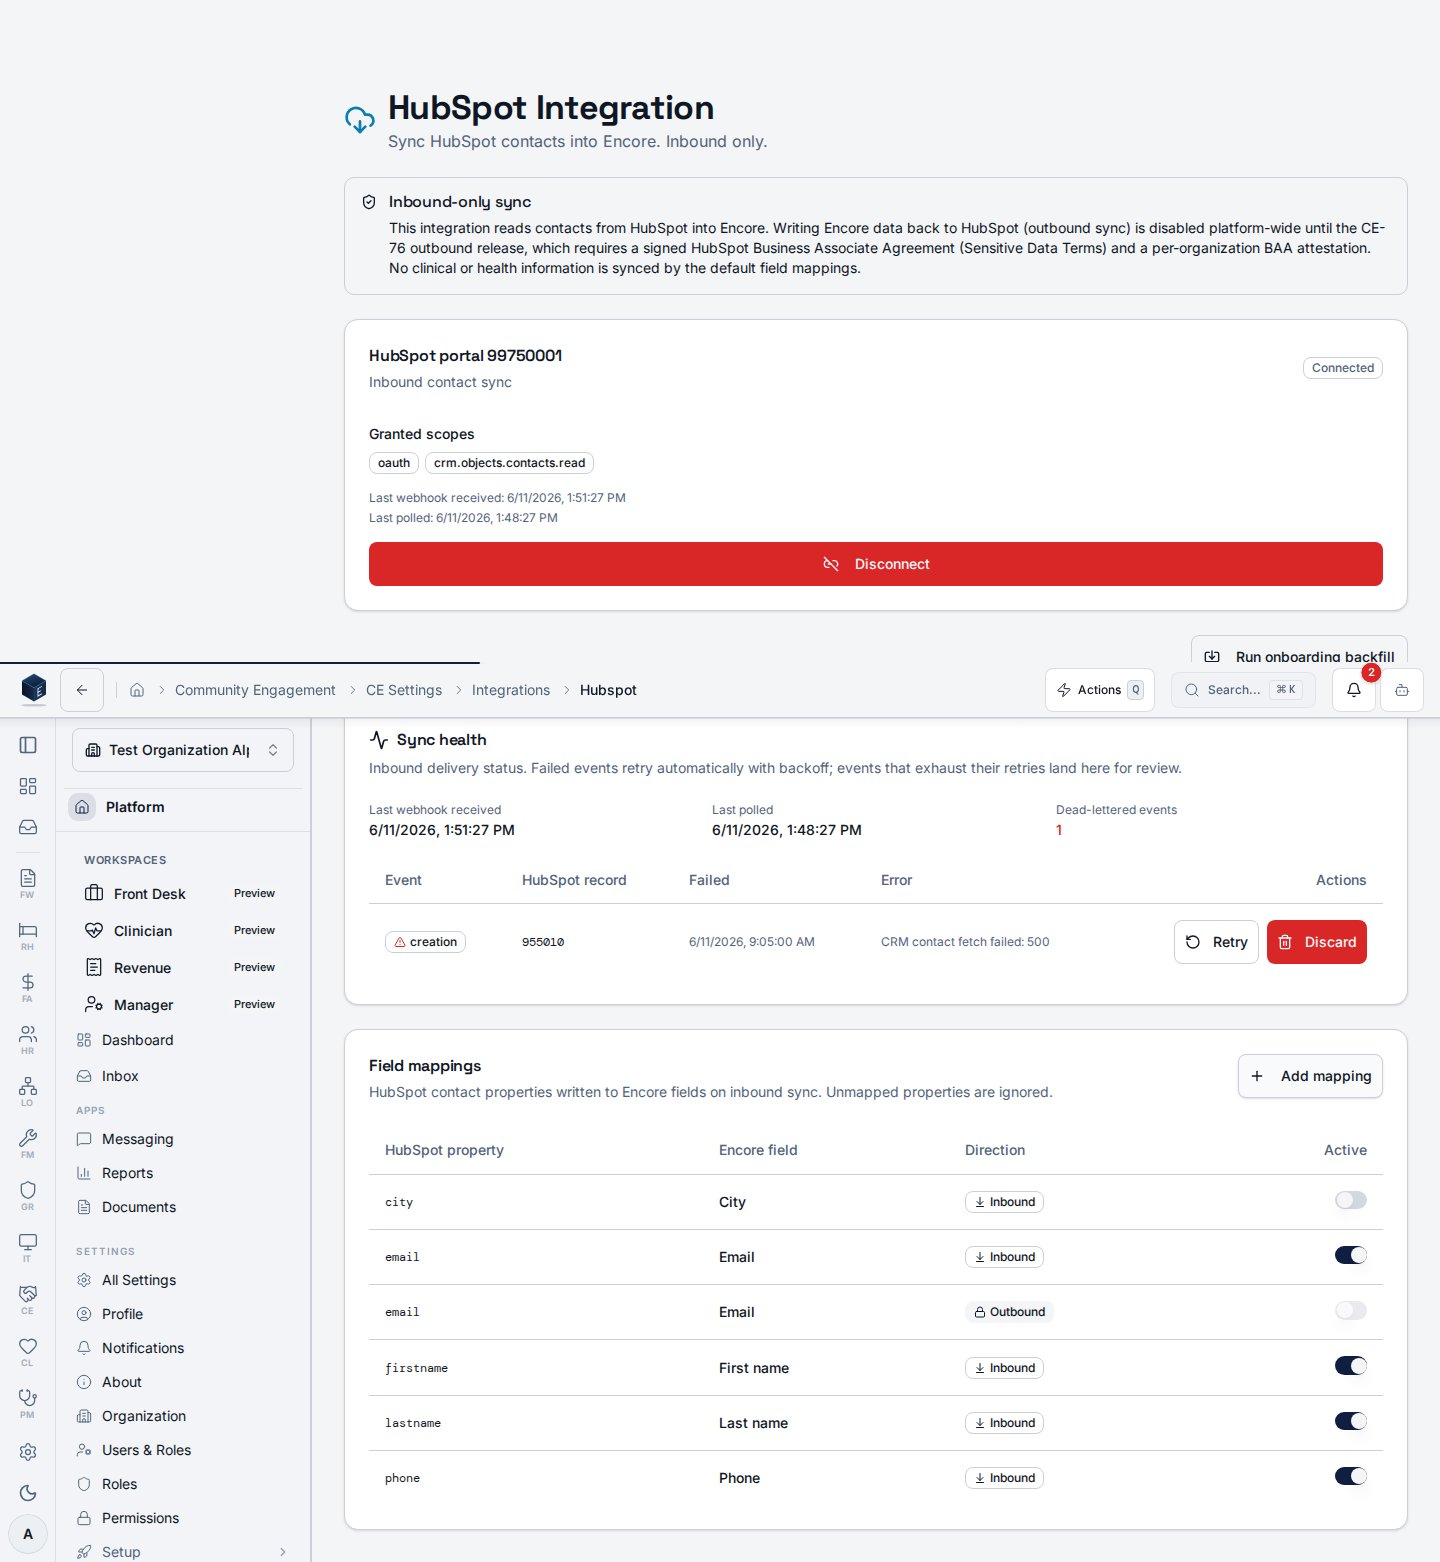Toggle the inbound email mapping switch
Viewport: 1440px width, 1562px height.
tap(1350, 1255)
